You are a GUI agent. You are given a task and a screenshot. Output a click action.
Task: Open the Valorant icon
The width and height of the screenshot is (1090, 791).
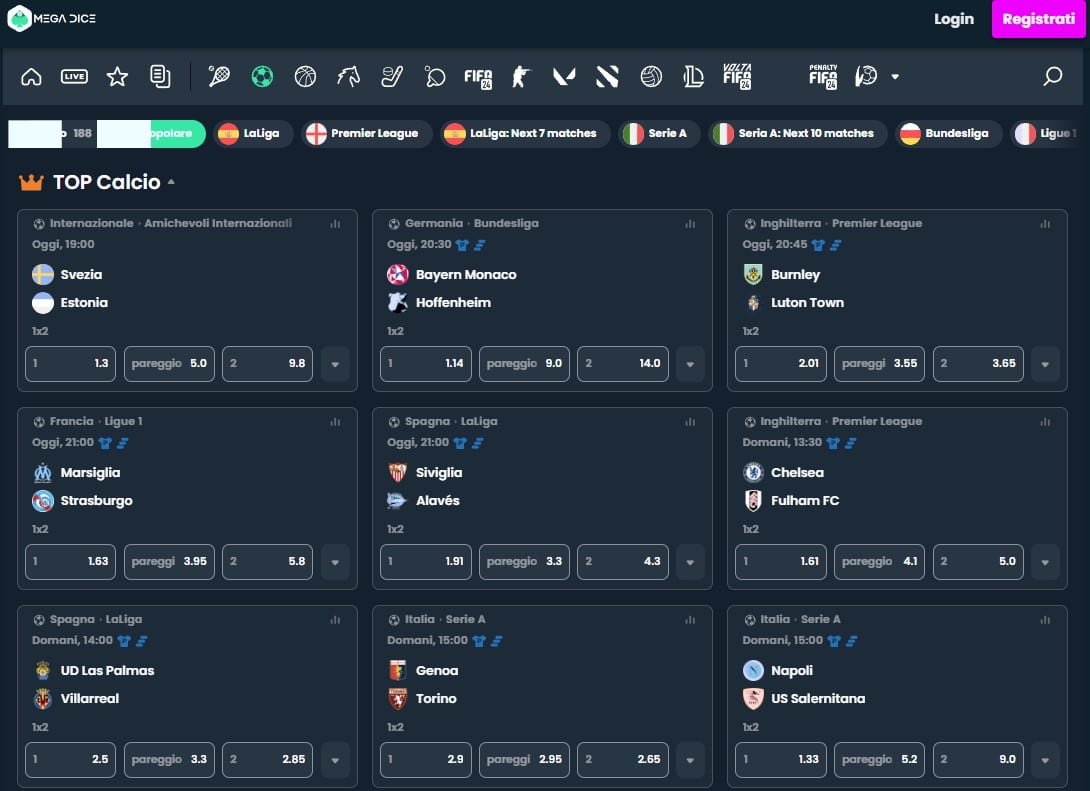pos(564,76)
